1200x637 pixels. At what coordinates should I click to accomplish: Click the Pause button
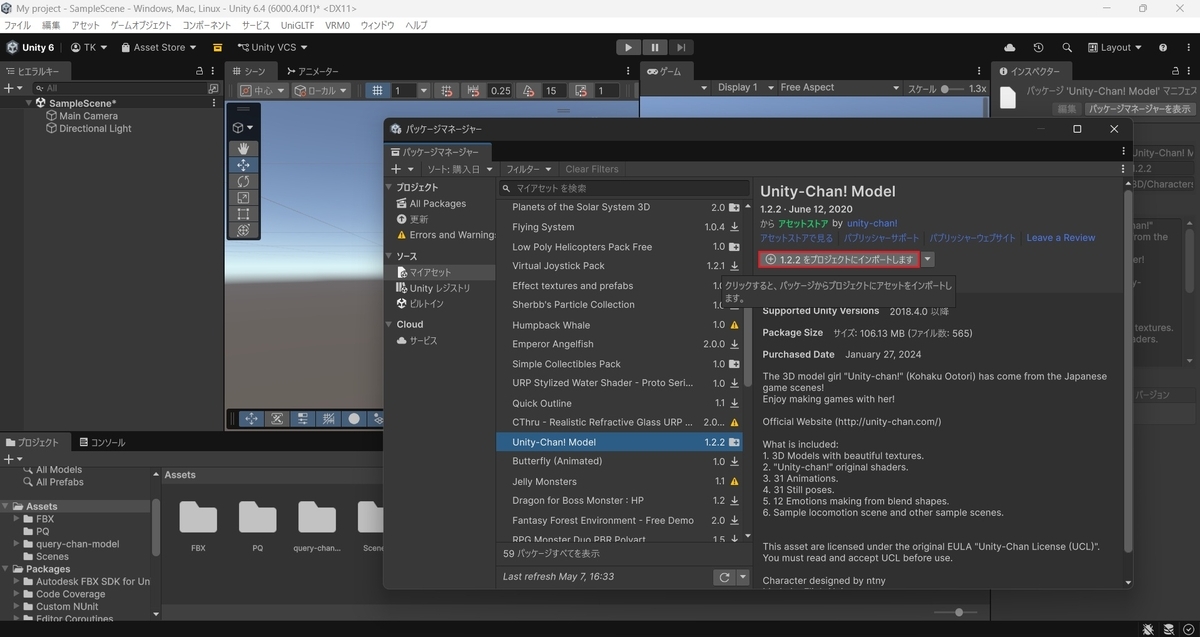(x=655, y=47)
